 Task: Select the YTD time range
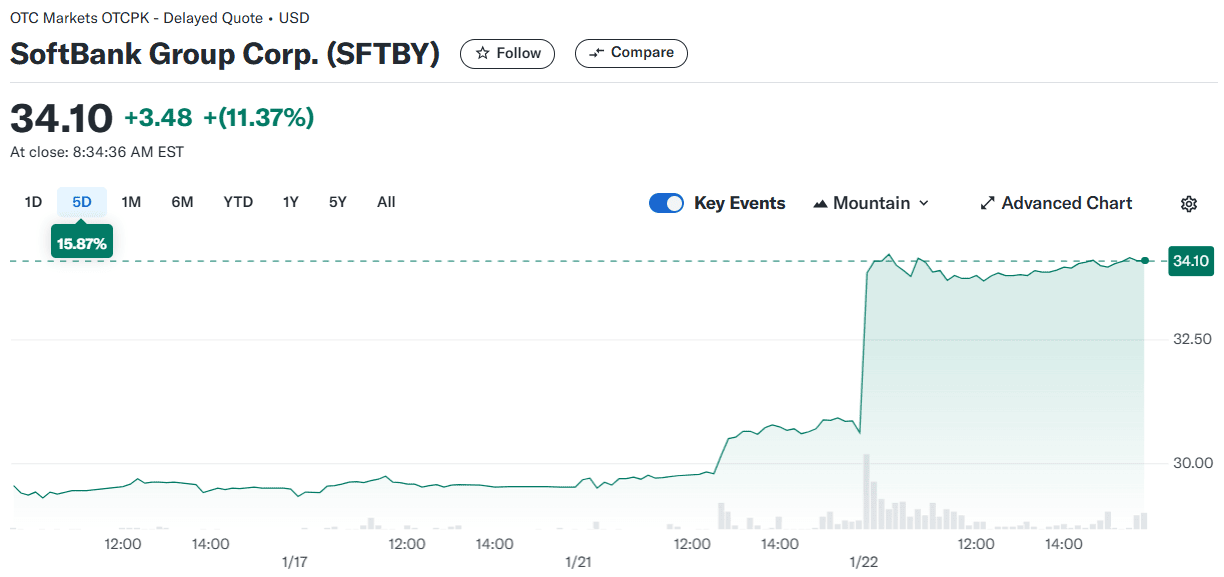click(x=238, y=202)
